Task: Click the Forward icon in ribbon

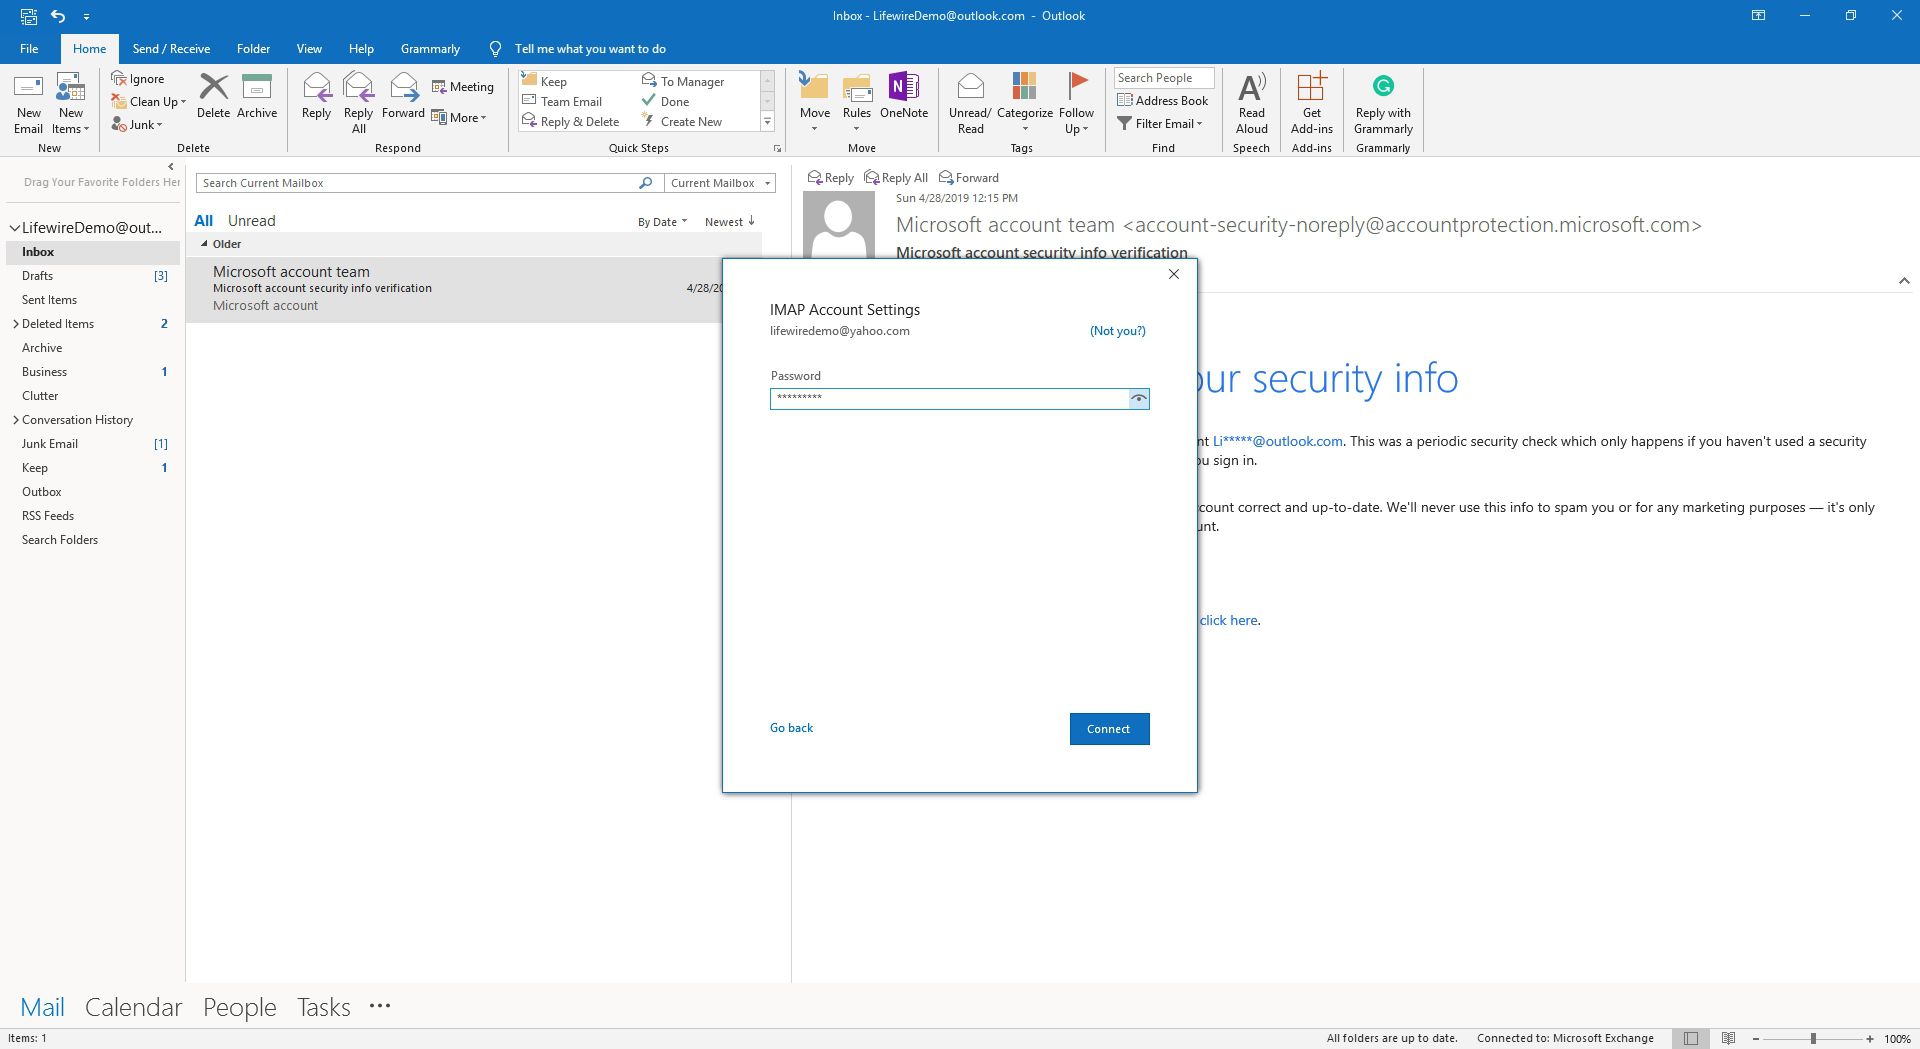Action: point(403,96)
